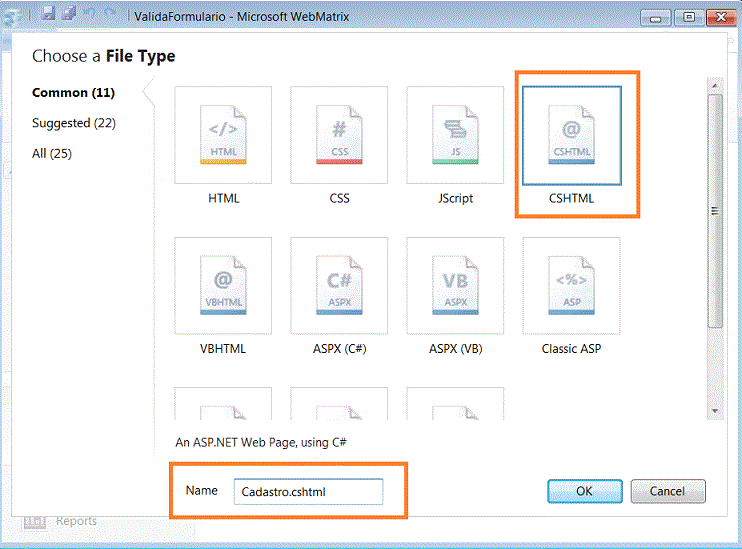Select the HTML file type icon

click(223, 135)
